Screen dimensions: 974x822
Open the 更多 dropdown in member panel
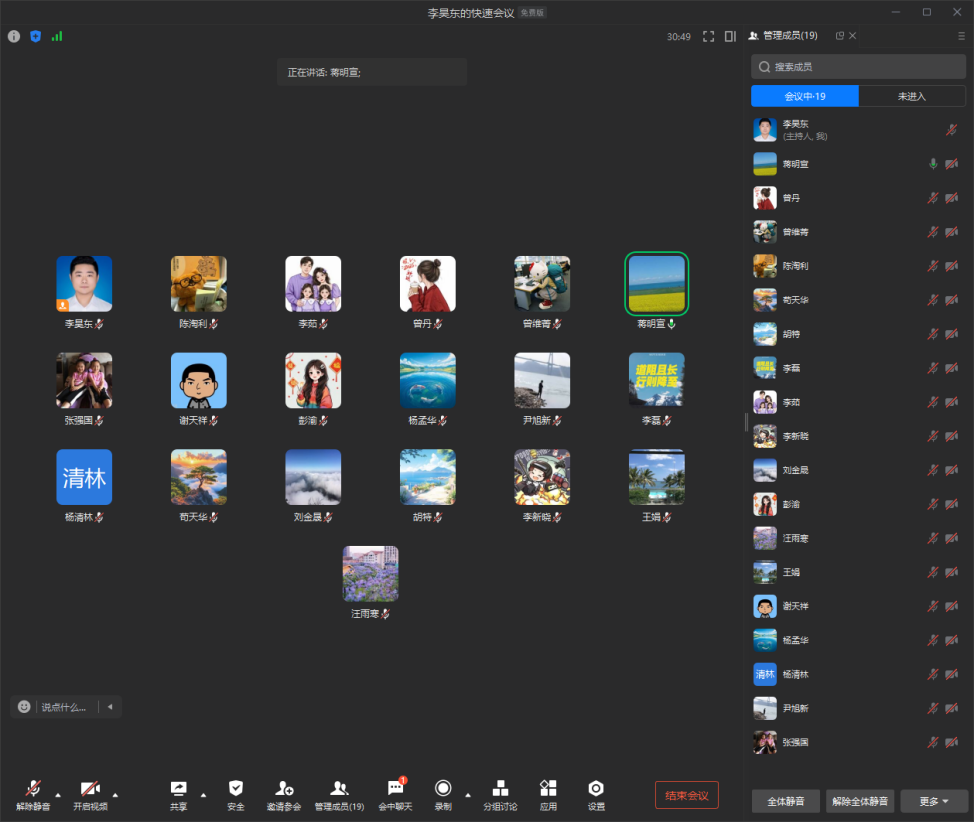933,801
